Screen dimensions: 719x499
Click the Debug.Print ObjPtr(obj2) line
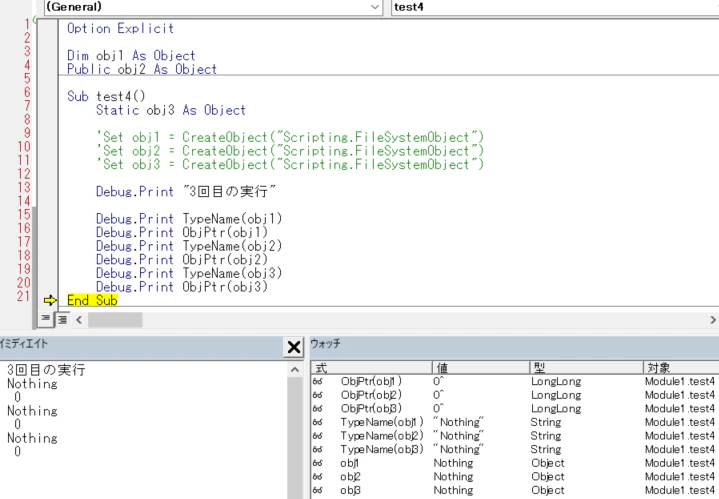(x=182, y=260)
